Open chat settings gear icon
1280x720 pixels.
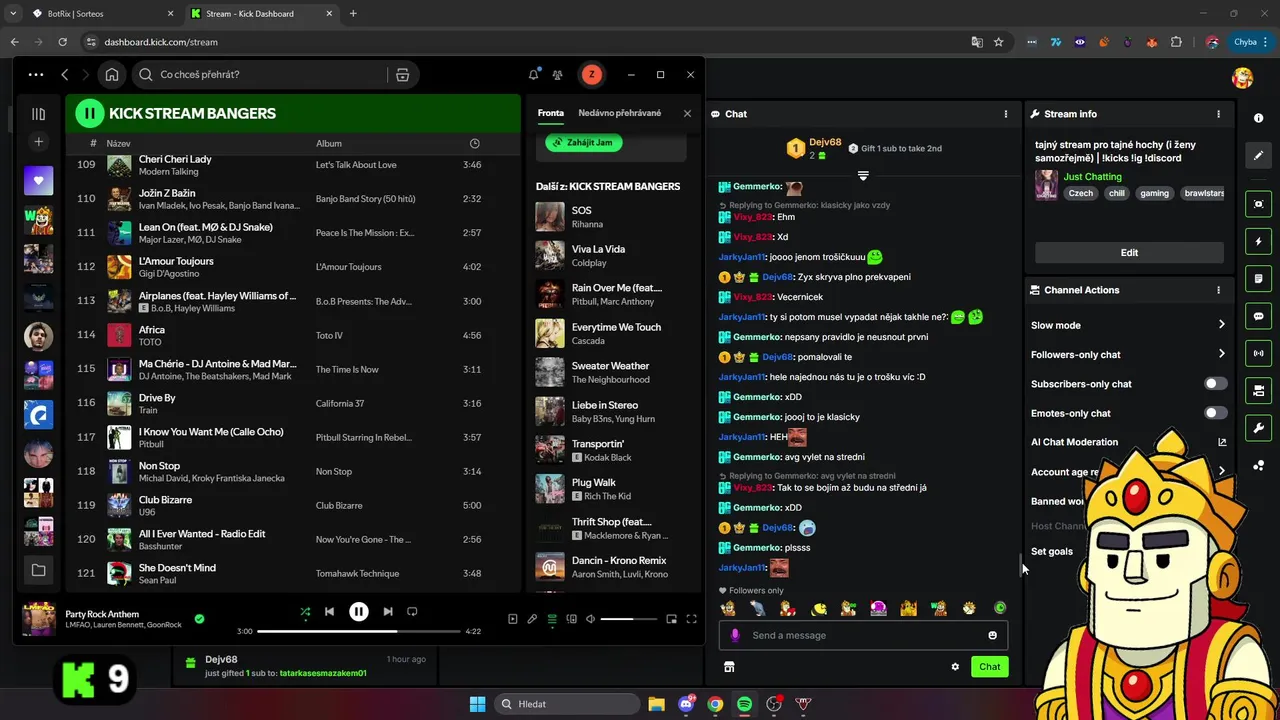point(955,667)
